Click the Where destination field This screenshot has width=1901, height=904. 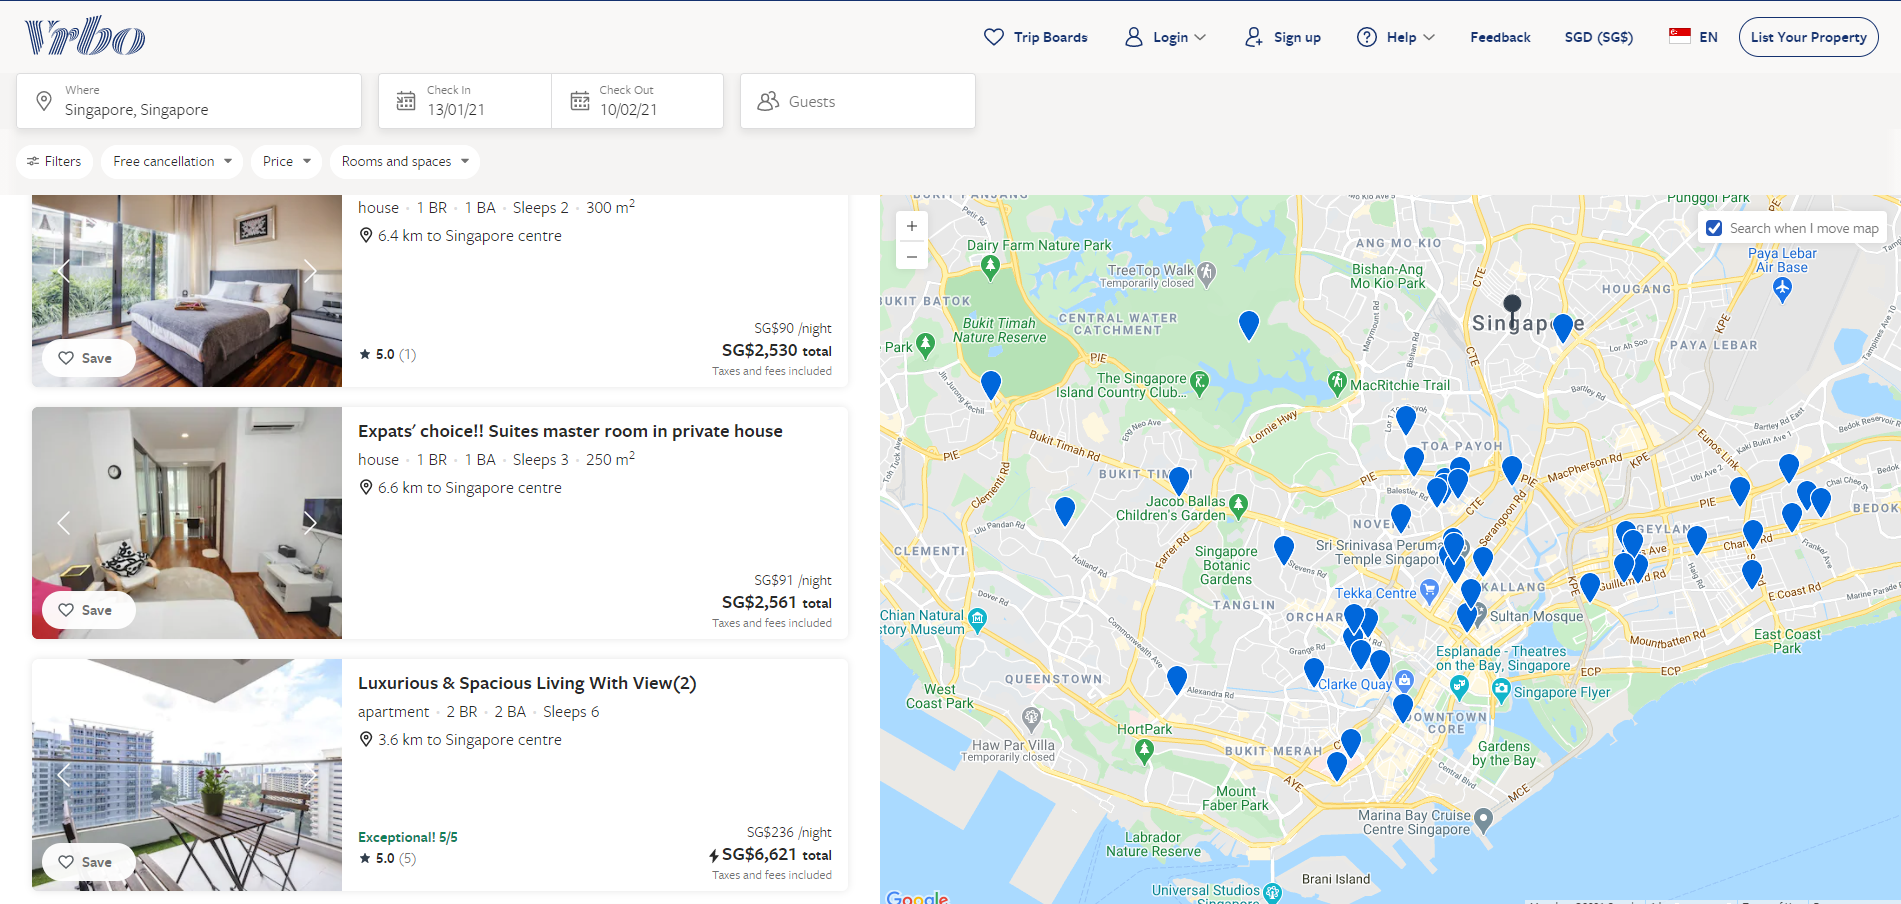pyautogui.click(x=189, y=101)
